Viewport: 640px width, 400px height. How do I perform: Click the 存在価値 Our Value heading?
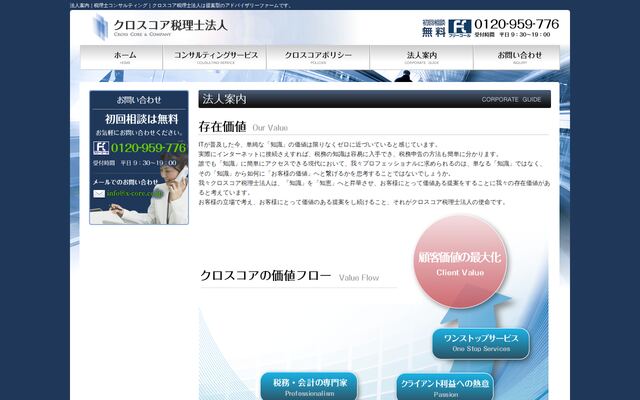point(243,127)
